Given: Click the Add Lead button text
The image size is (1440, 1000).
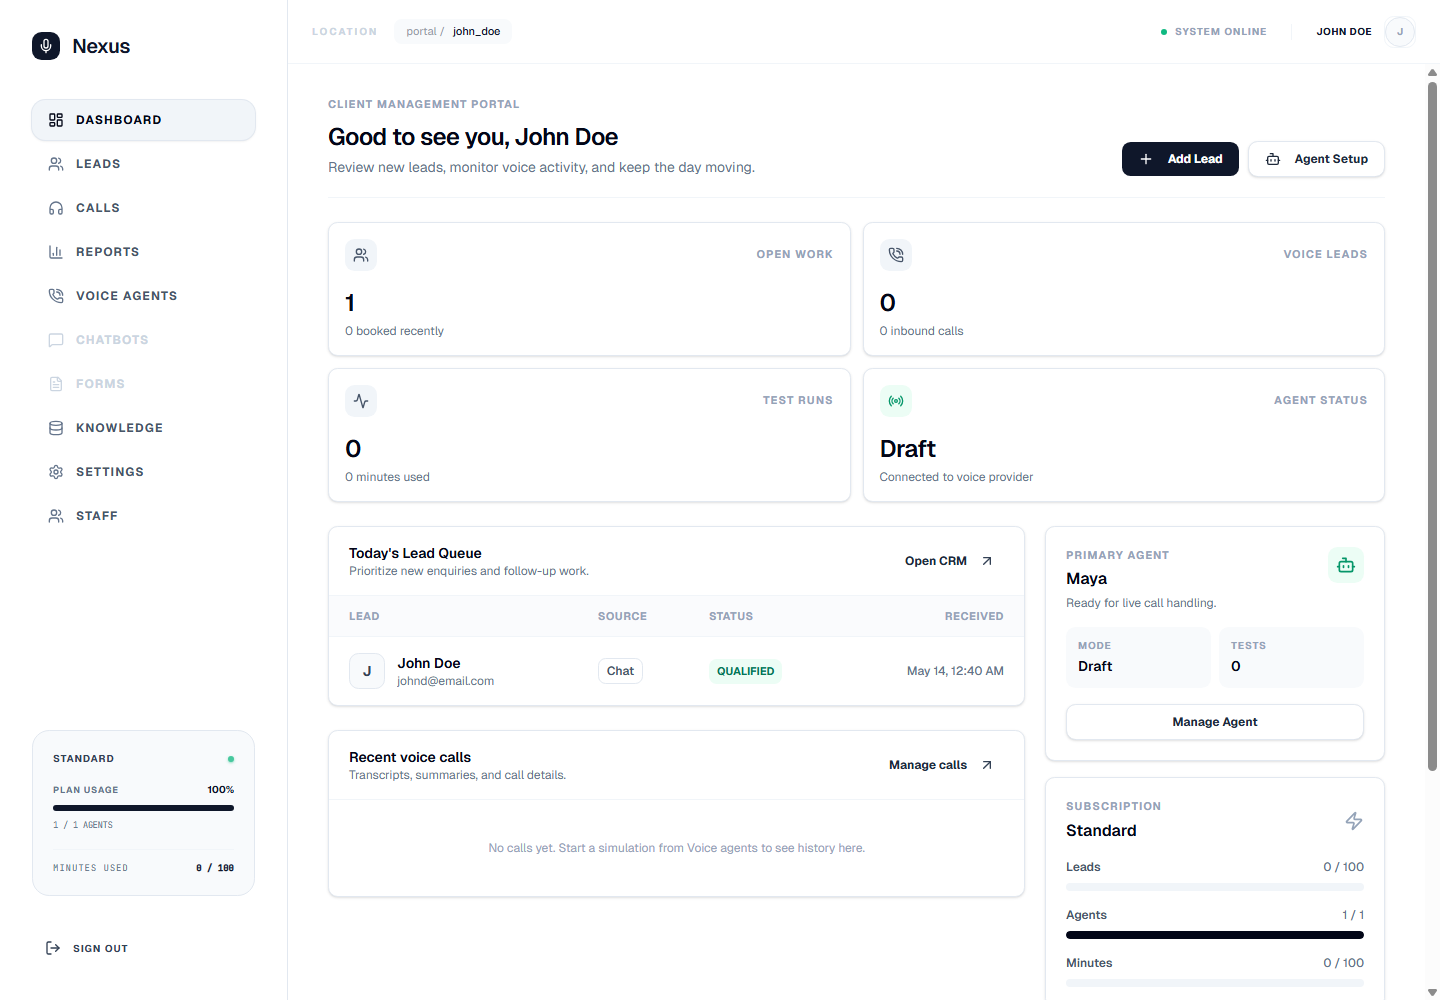Looking at the screenshot, I should click(1195, 159).
